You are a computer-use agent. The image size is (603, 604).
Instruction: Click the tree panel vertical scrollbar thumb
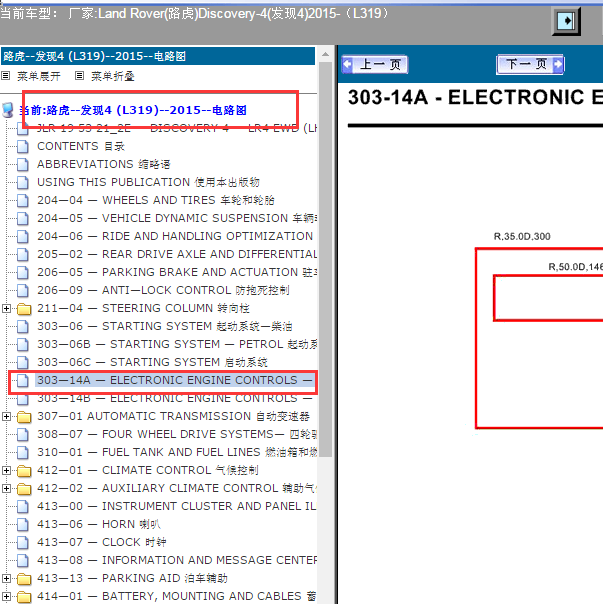coord(326,259)
